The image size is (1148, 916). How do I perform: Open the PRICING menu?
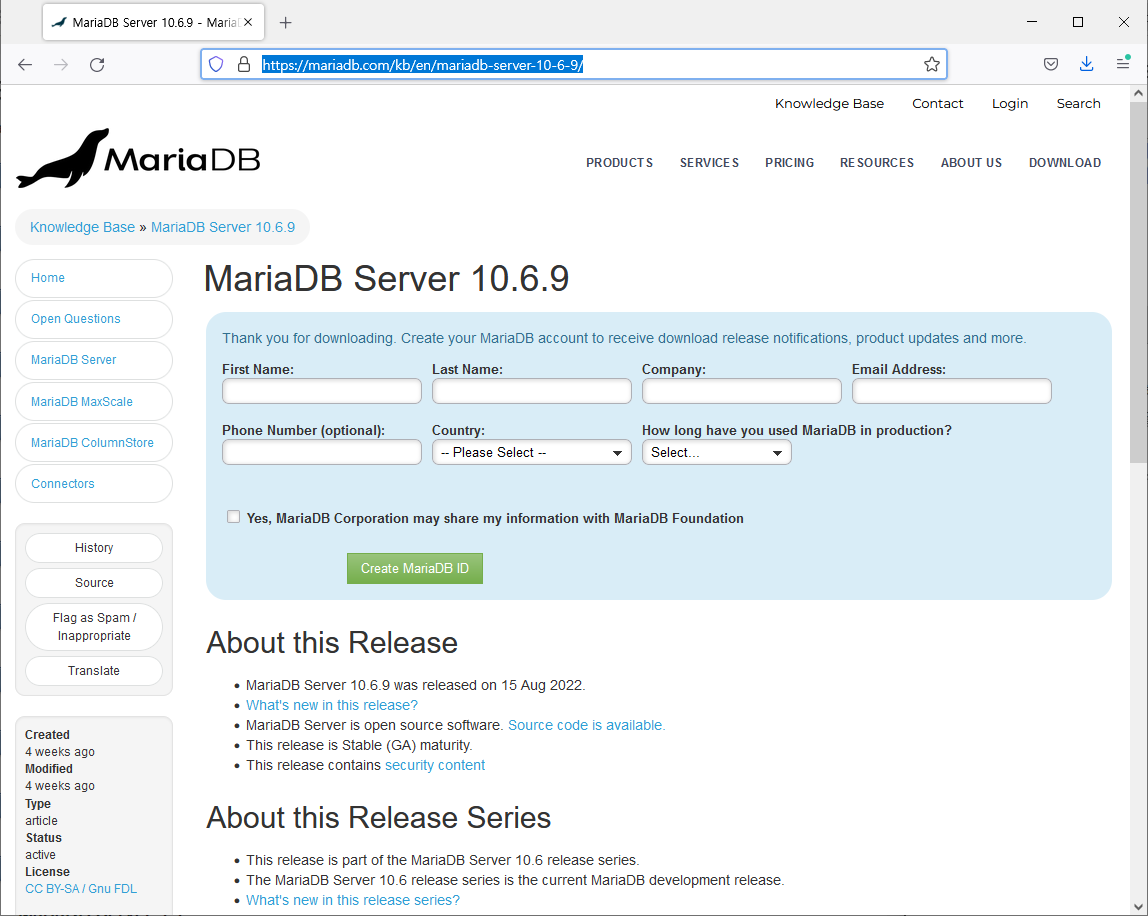789,163
